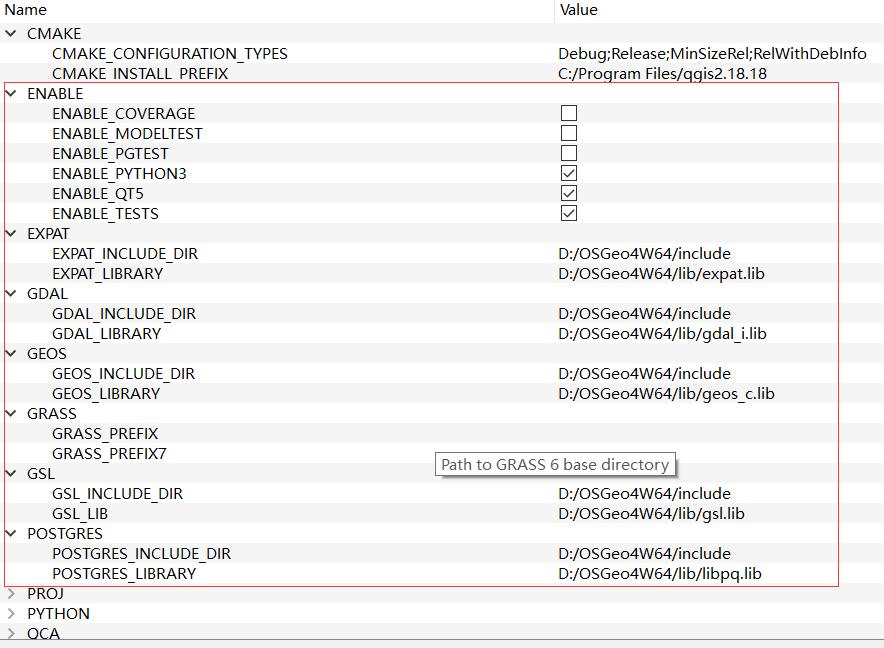Select the GSL_INCLUDE_DIR entry name
This screenshot has width=884, height=648.
coord(117,494)
